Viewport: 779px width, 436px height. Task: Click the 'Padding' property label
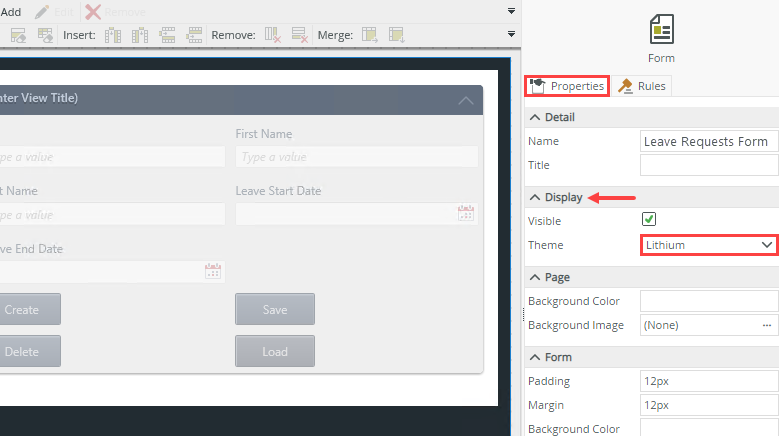pos(549,381)
